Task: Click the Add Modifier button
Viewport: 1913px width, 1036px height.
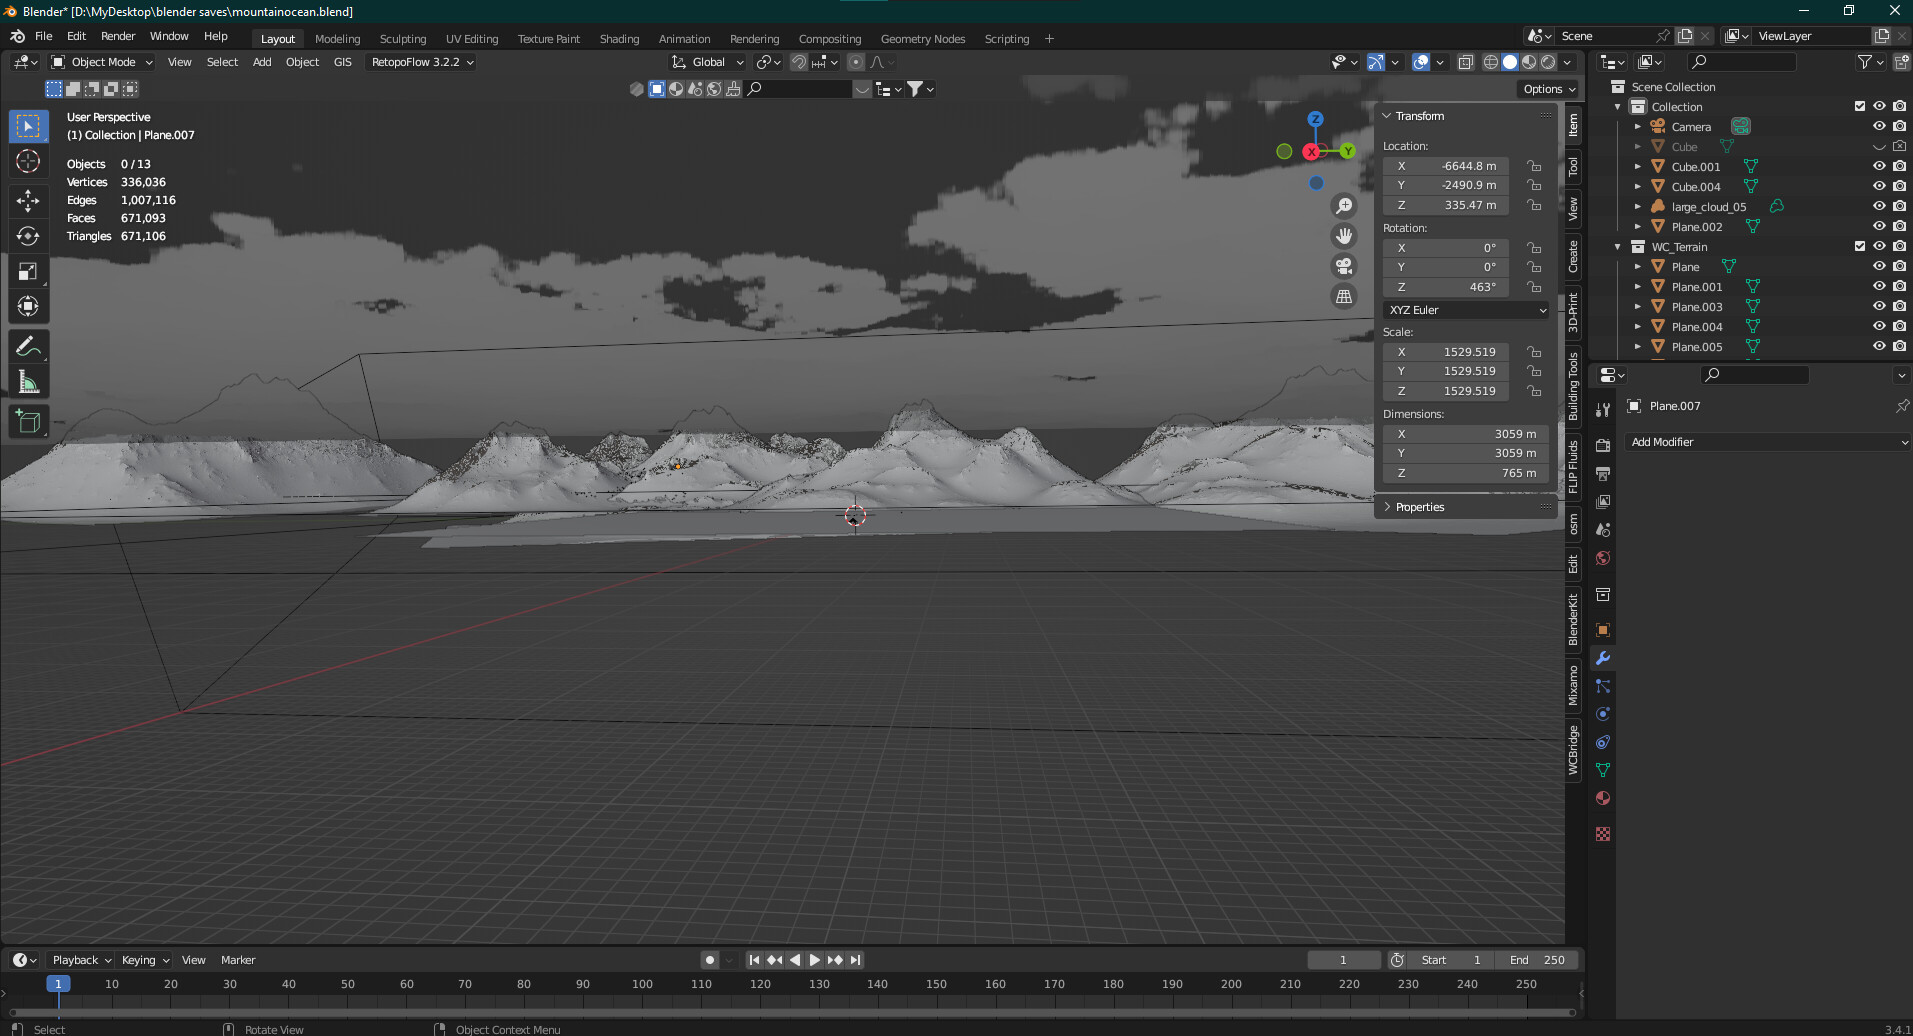Action: pos(1766,441)
